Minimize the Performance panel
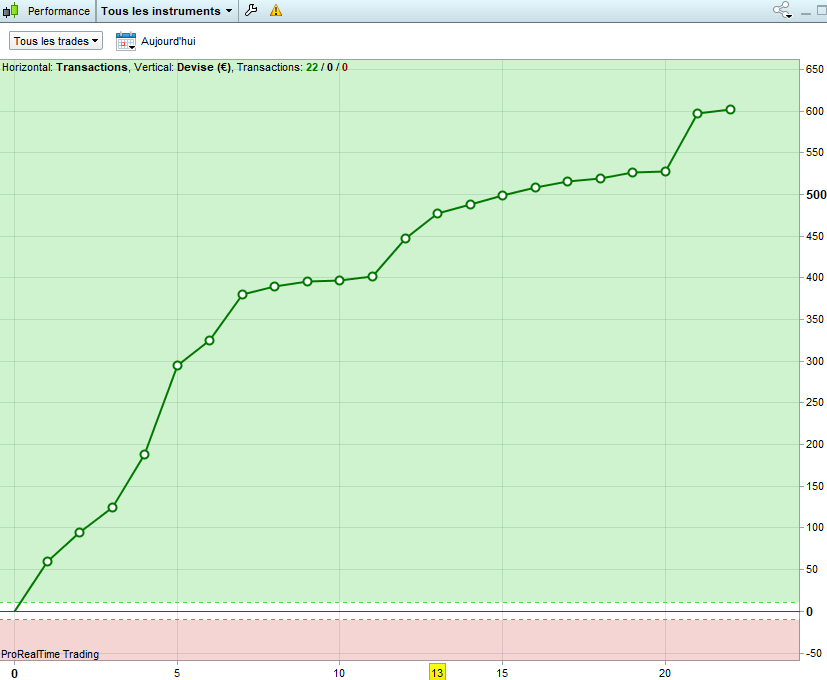 (x=806, y=12)
